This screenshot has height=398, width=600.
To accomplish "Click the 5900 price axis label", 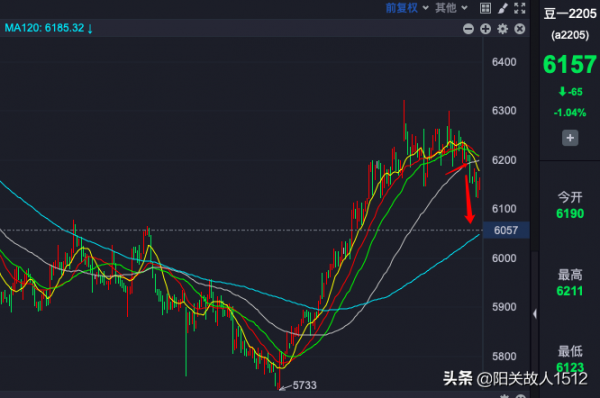I will pyautogui.click(x=504, y=307).
